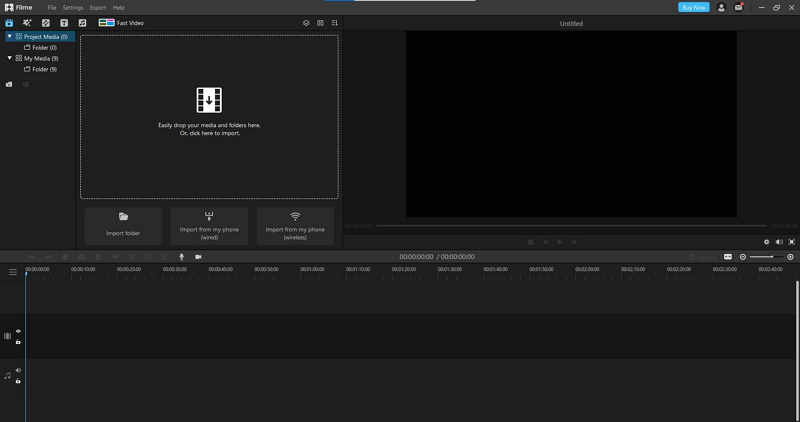Open preview settings gear icon
This screenshot has height=422, width=800.
[x=766, y=242]
